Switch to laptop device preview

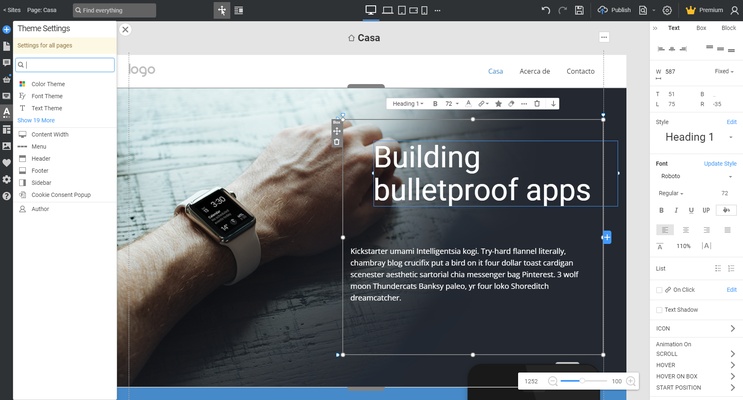(388, 10)
